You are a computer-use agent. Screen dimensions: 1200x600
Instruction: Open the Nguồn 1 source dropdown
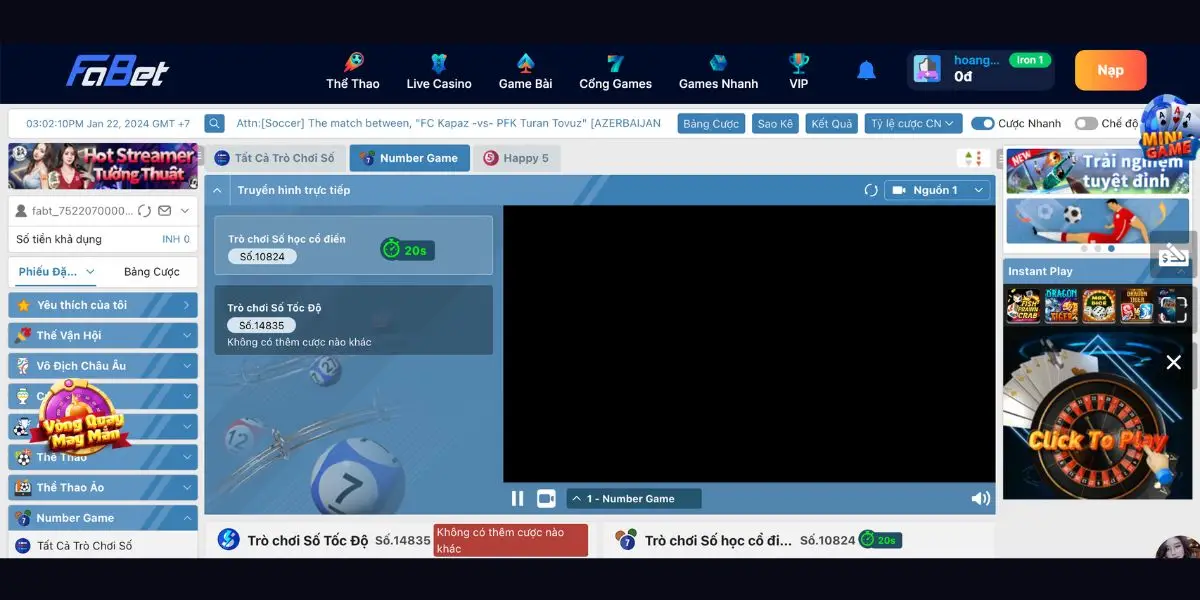pos(937,190)
